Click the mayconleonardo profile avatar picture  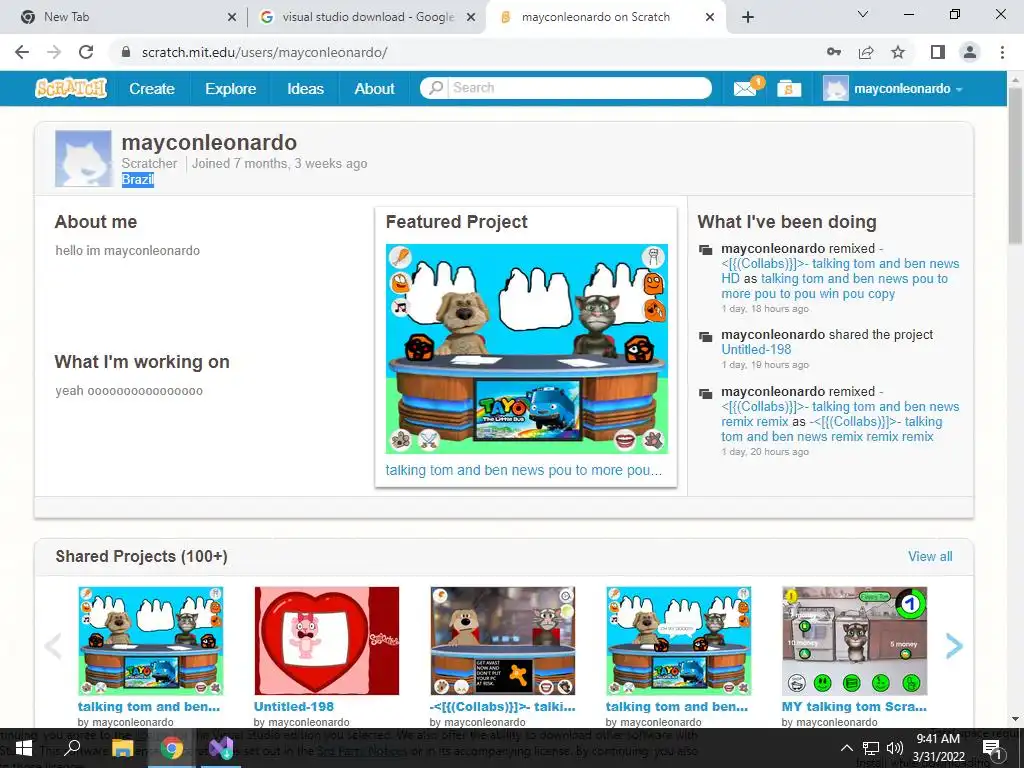(x=83, y=159)
